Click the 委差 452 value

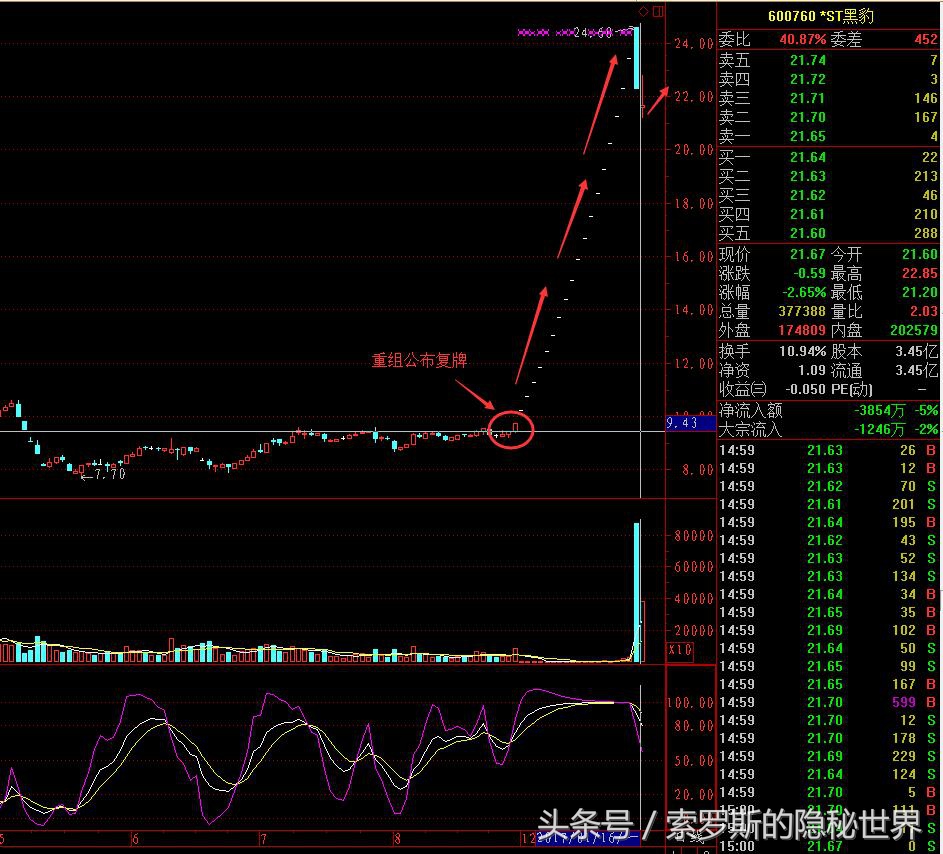926,40
